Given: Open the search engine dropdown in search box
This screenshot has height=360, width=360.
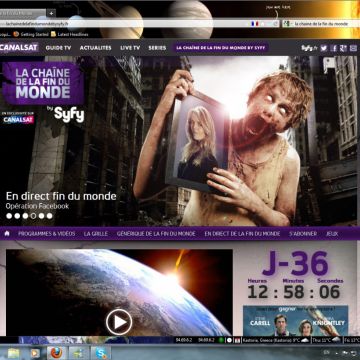Looking at the screenshot, I should tap(287, 24).
